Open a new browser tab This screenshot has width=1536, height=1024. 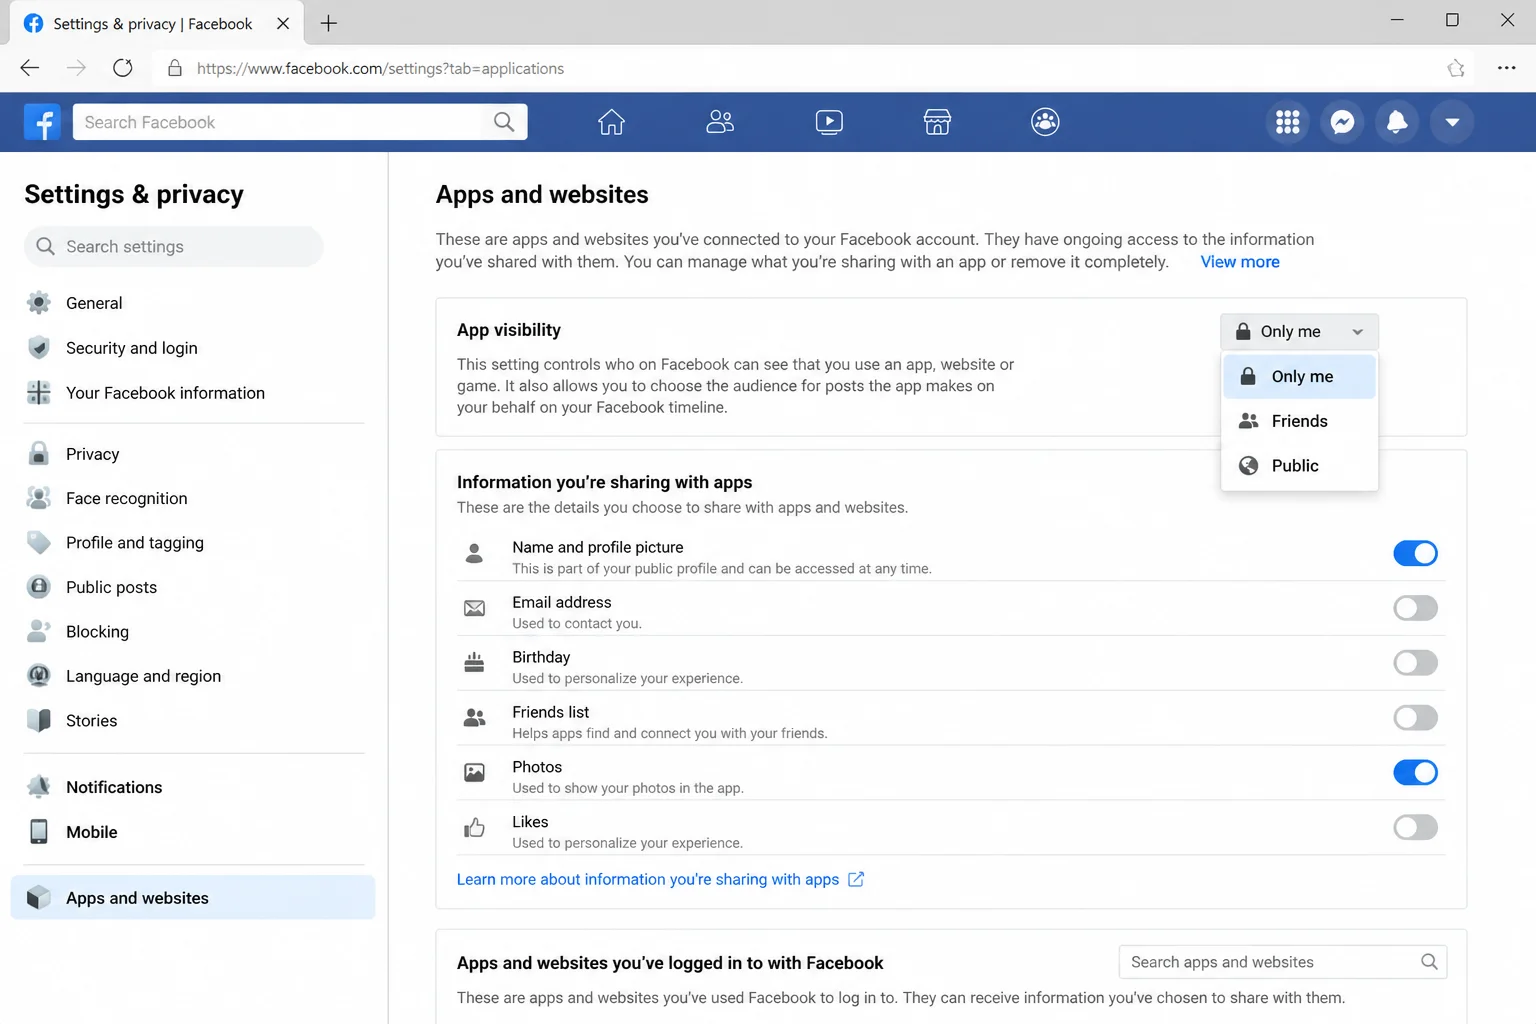click(x=329, y=23)
